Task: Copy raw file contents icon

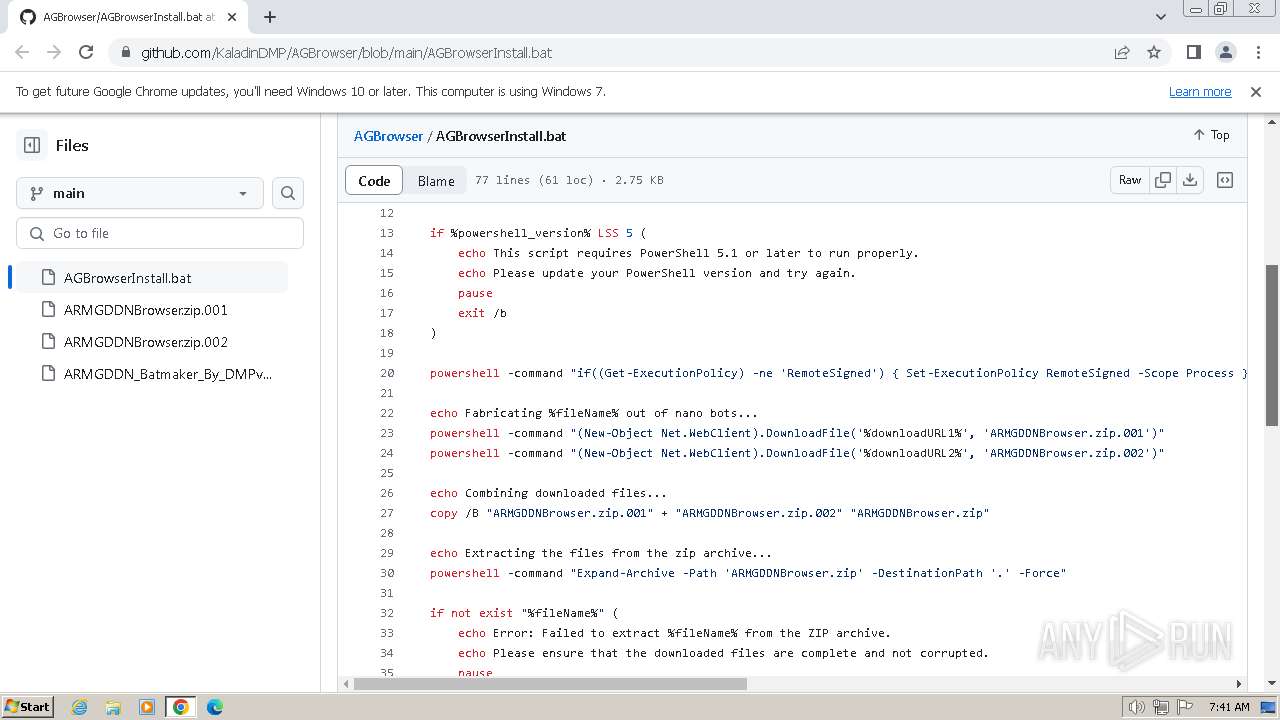Action: pos(1163,180)
